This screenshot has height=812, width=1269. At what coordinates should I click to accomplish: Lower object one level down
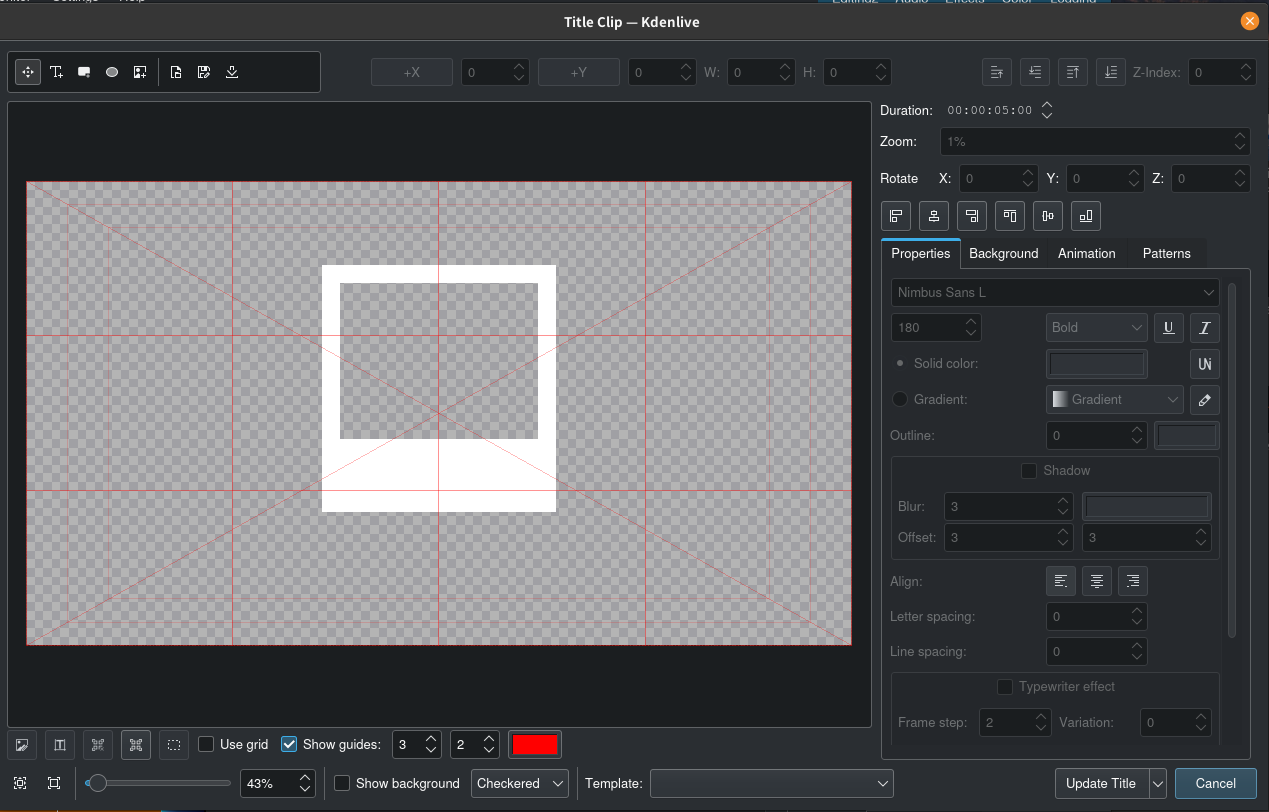point(1035,72)
